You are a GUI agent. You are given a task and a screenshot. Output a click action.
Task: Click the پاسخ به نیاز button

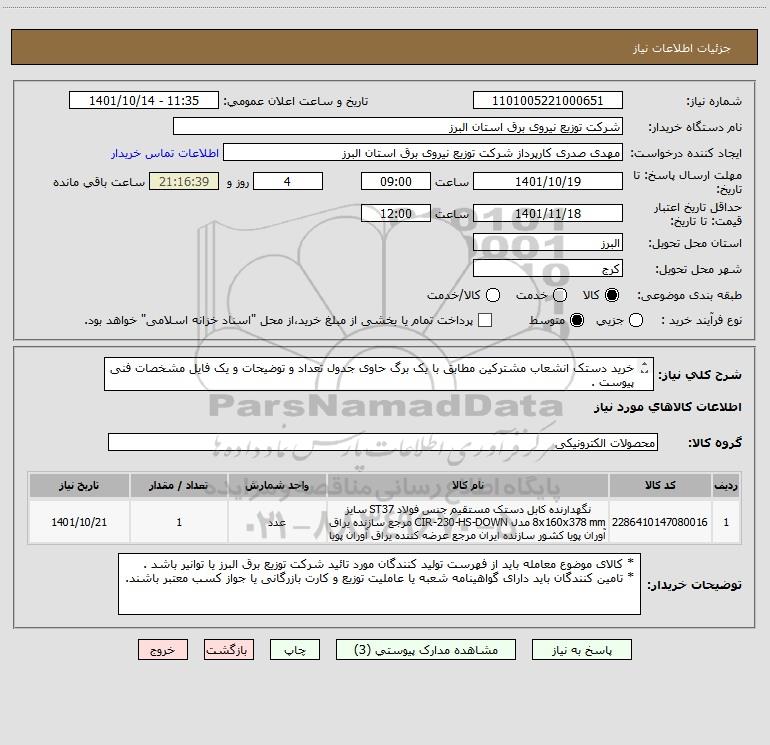click(x=581, y=650)
